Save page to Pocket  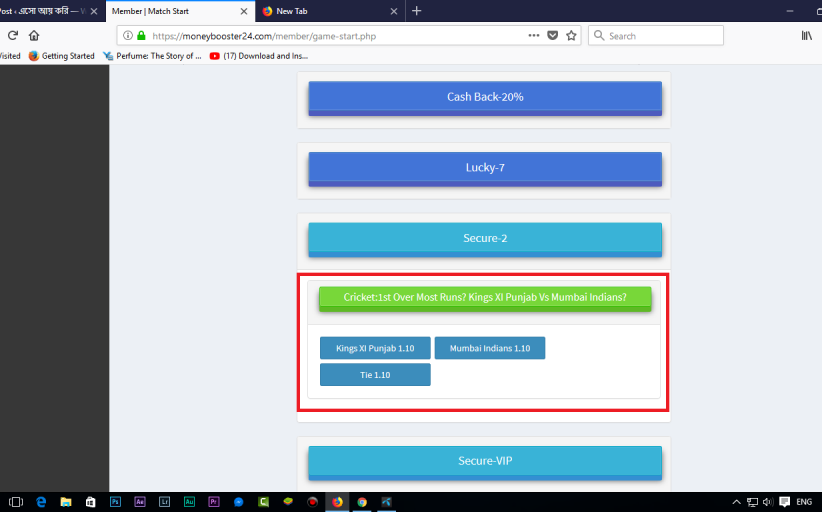point(553,35)
